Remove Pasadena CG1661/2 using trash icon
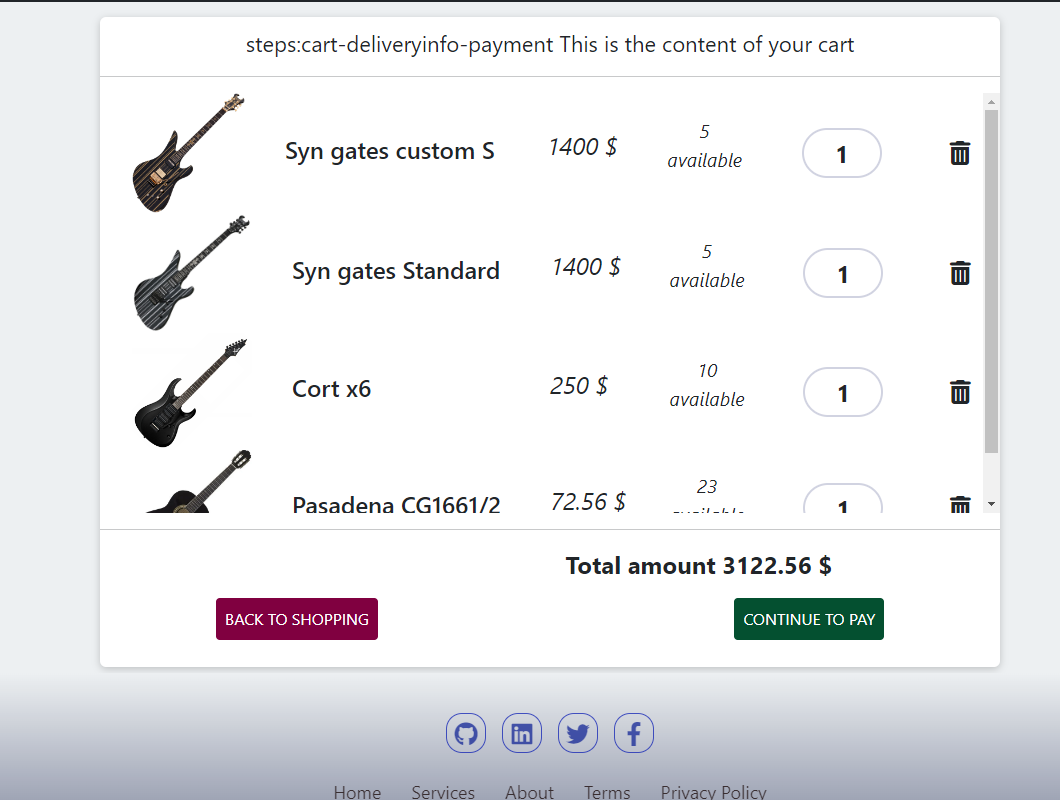 click(x=960, y=505)
